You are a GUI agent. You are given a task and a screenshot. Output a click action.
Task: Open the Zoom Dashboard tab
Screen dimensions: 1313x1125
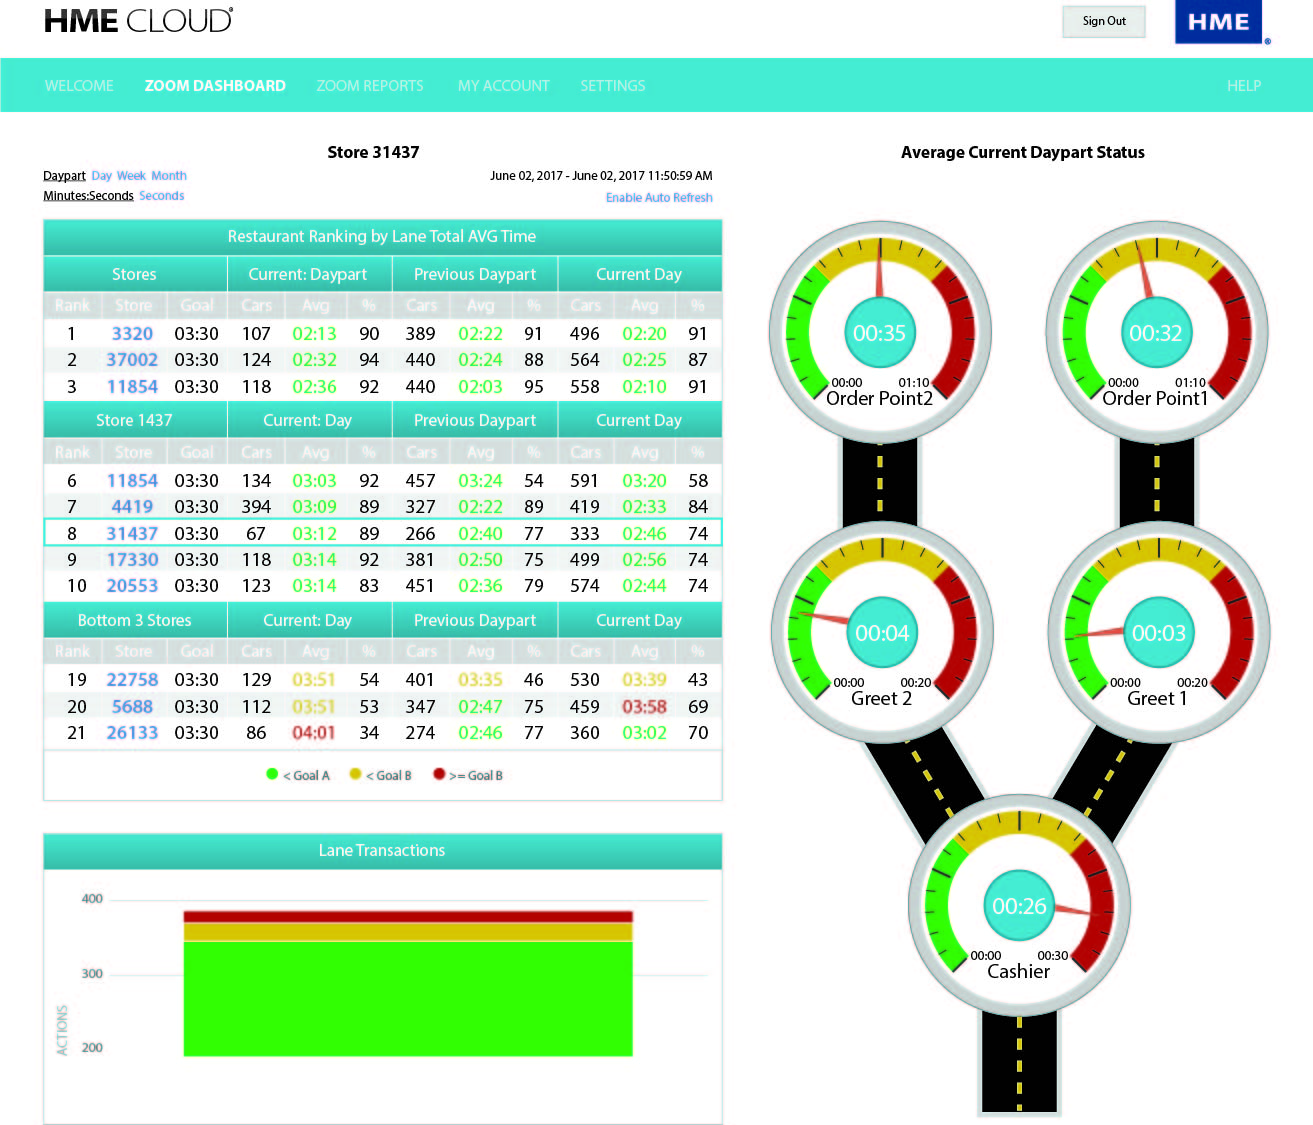[x=215, y=86]
